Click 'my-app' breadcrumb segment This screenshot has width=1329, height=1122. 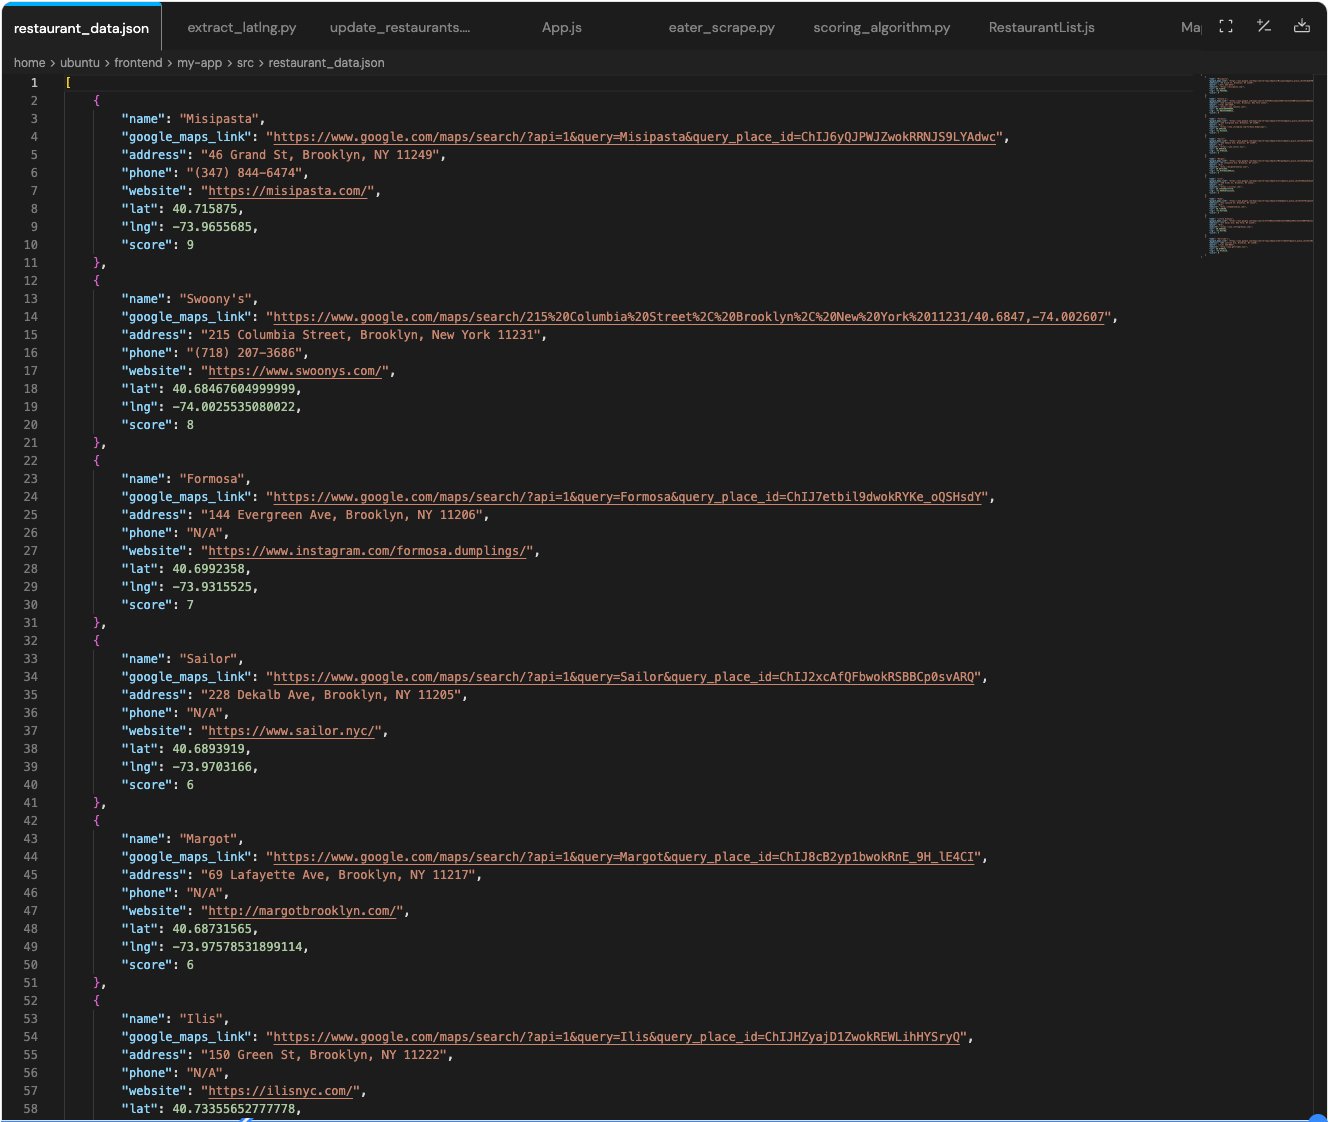[200, 63]
